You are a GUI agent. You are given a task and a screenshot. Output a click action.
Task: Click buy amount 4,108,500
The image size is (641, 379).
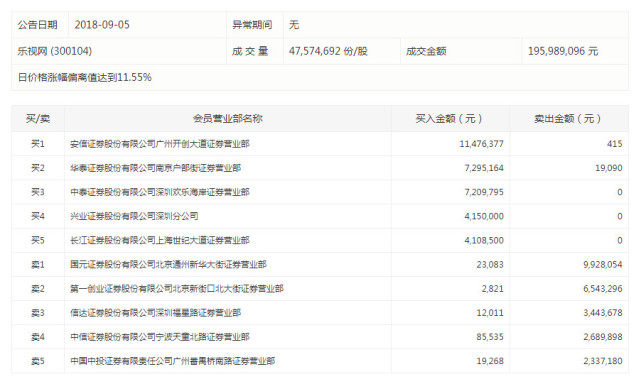pyautogui.click(x=484, y=240)
